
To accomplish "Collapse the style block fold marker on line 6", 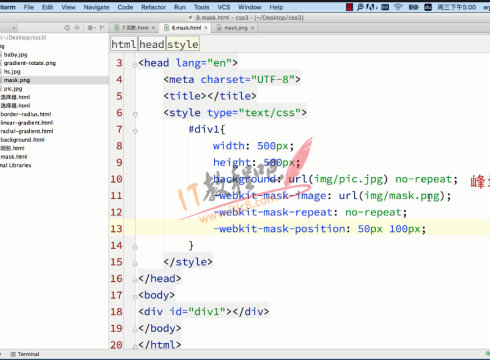I will tap(135, 114).
